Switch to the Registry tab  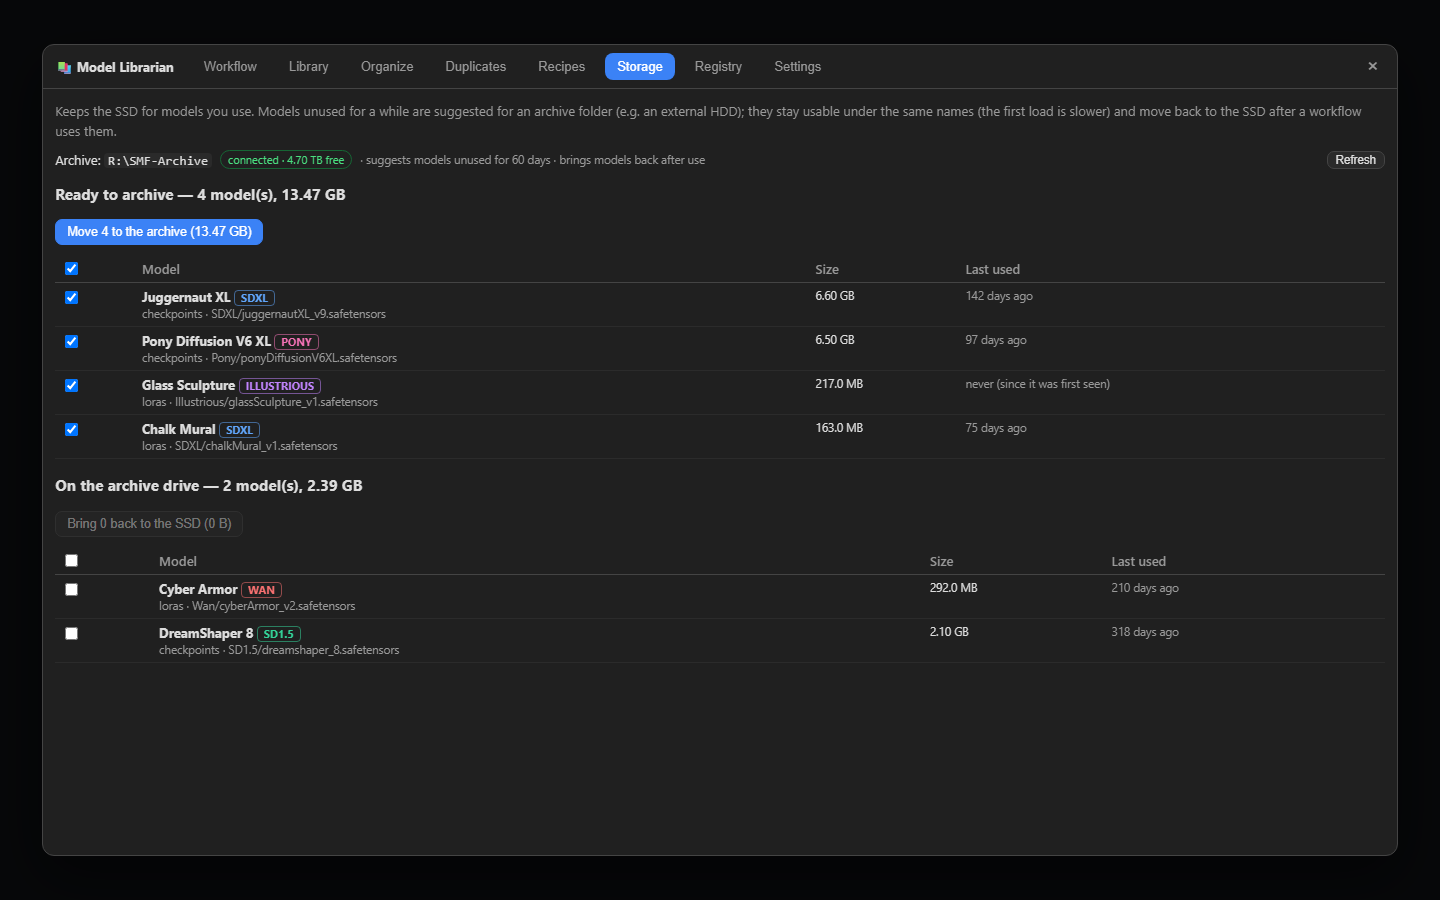click(x=718, y=66)
